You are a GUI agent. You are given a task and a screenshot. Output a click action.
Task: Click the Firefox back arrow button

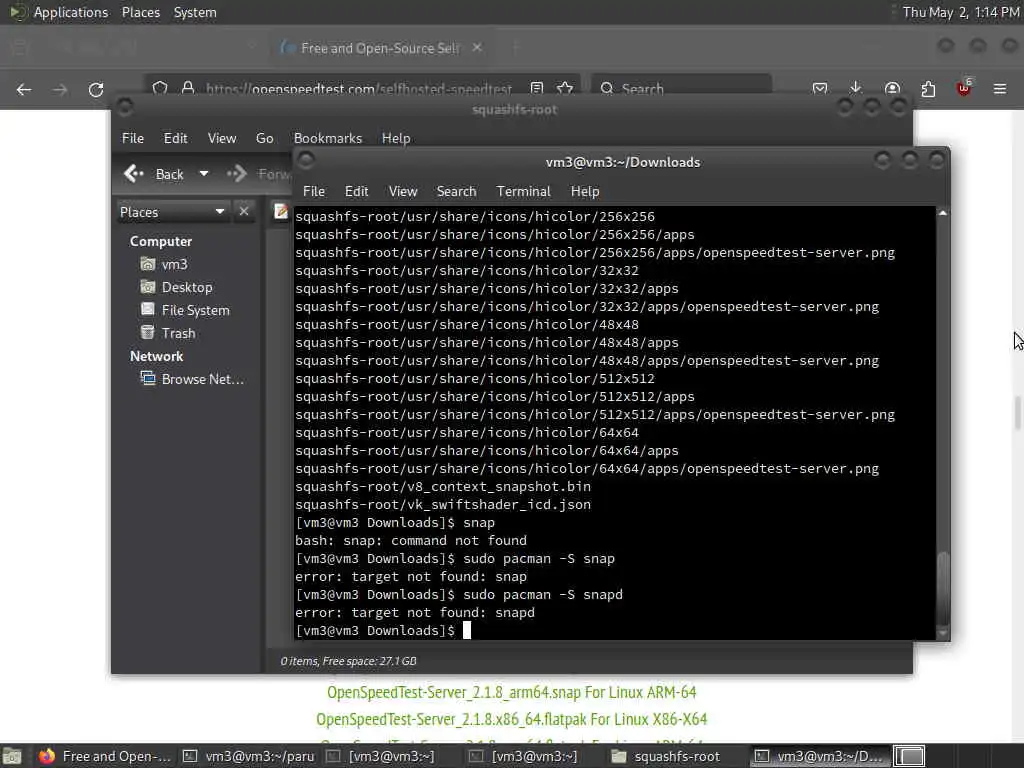point(24,89)
